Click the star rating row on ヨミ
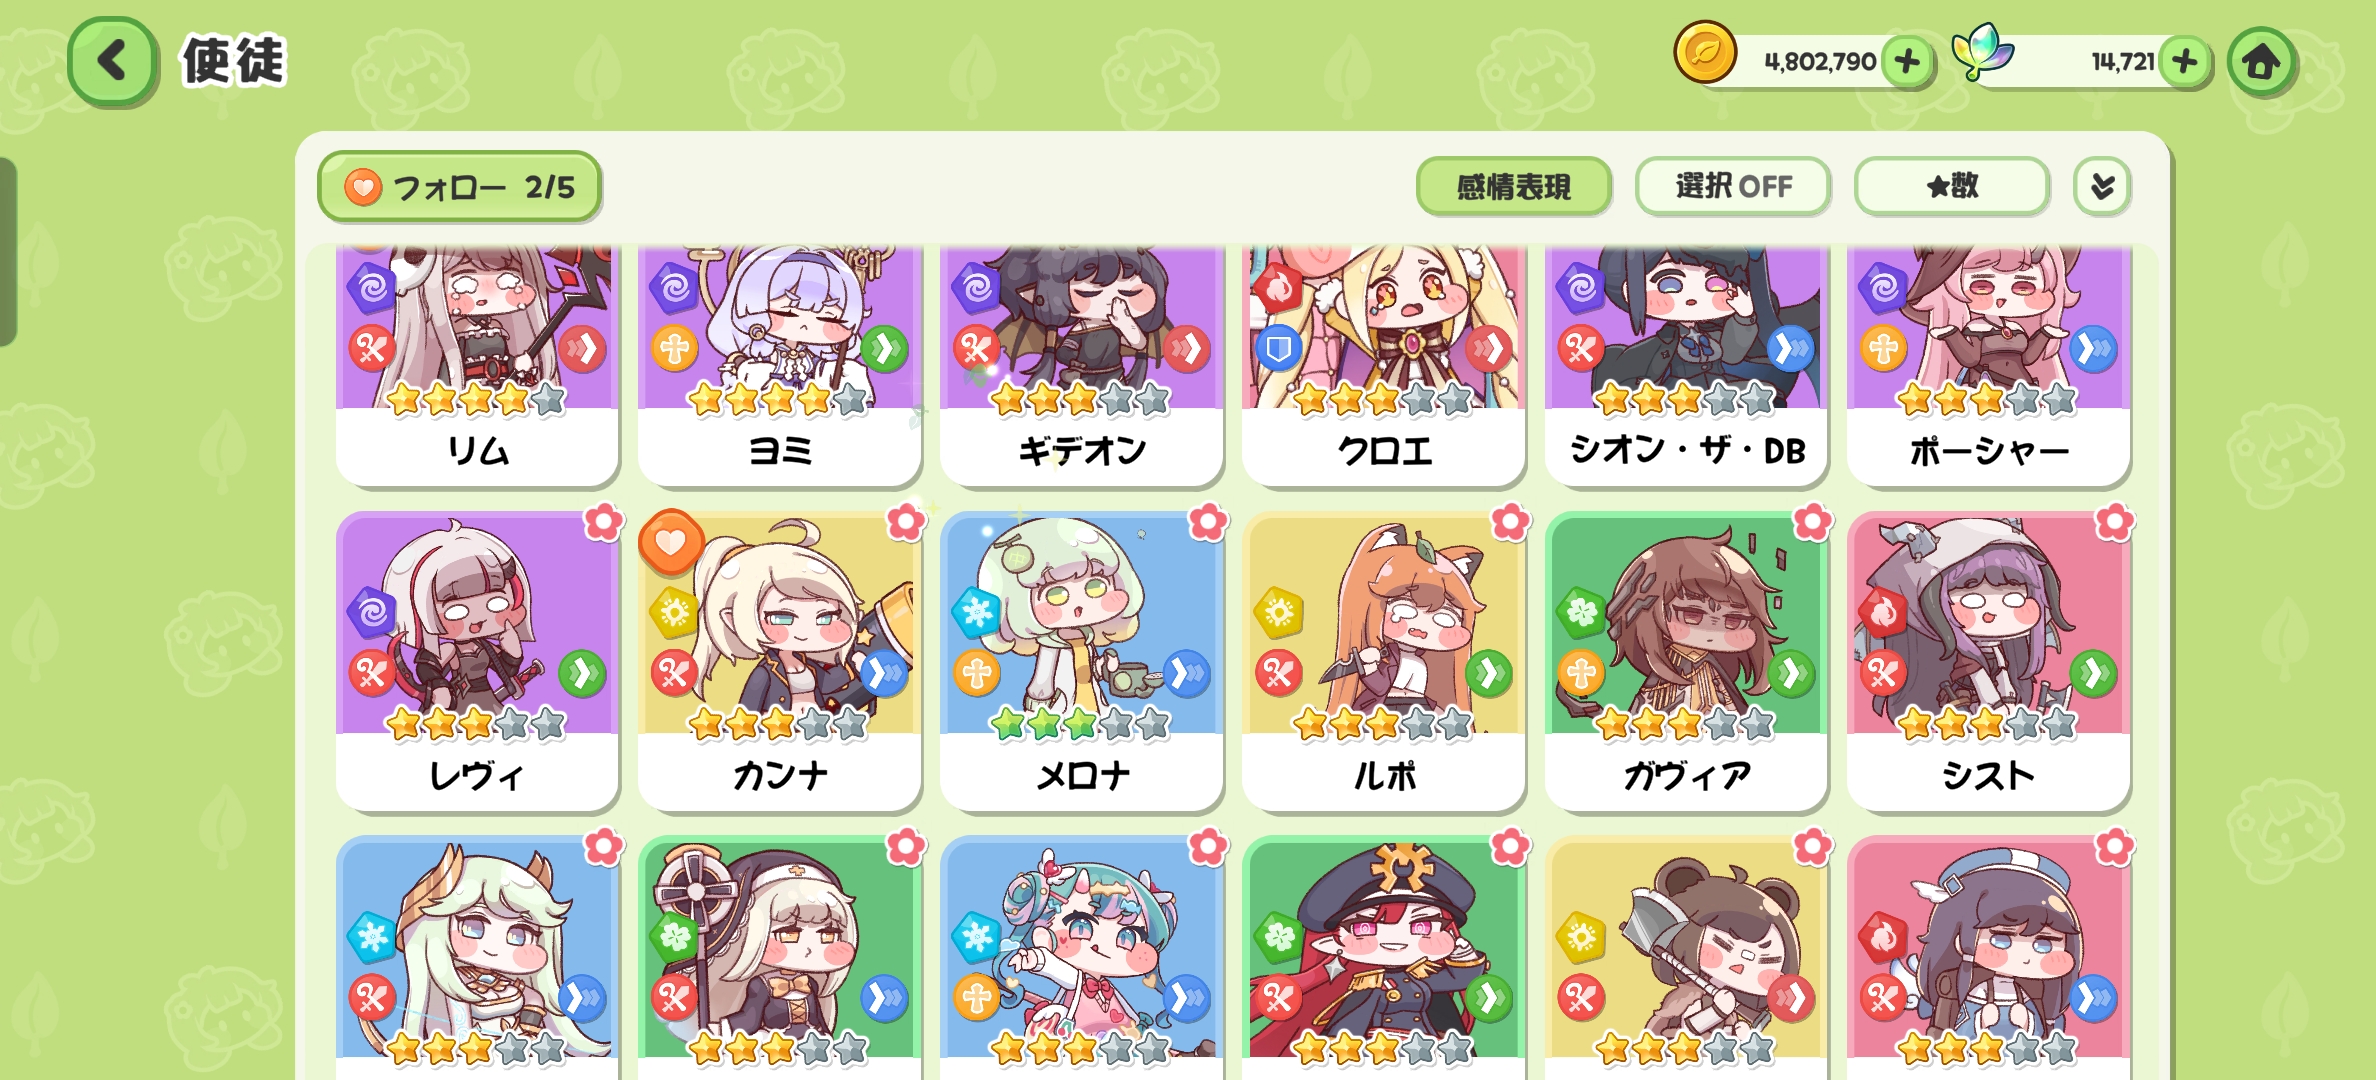 (x=779, y=399)
